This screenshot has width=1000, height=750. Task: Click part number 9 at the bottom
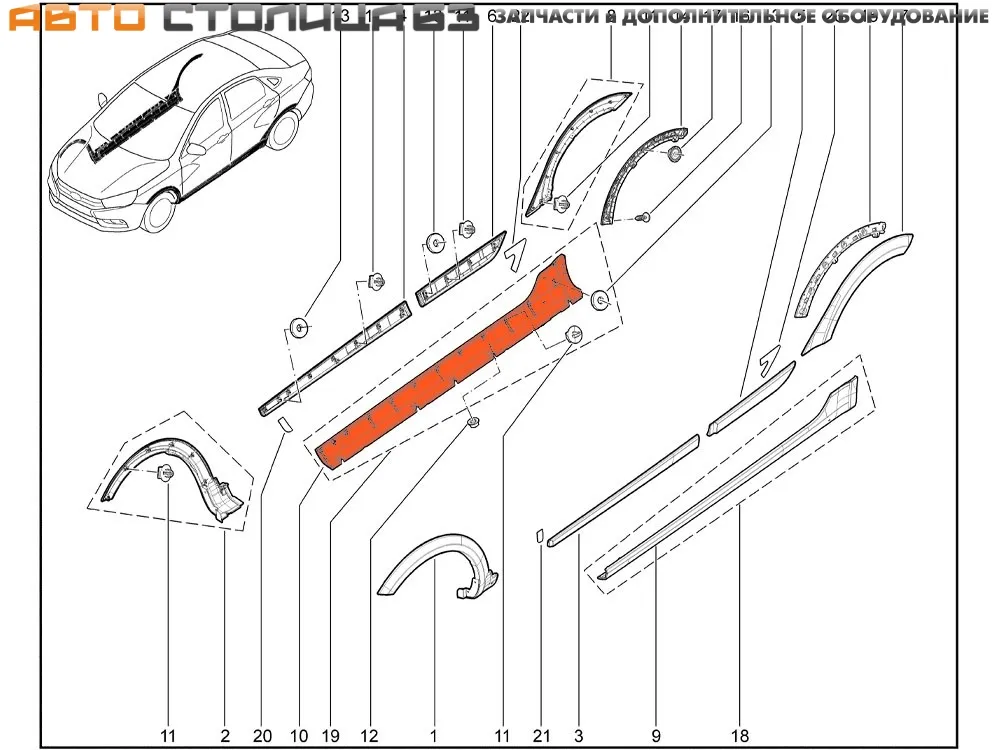tap(657, 736)
